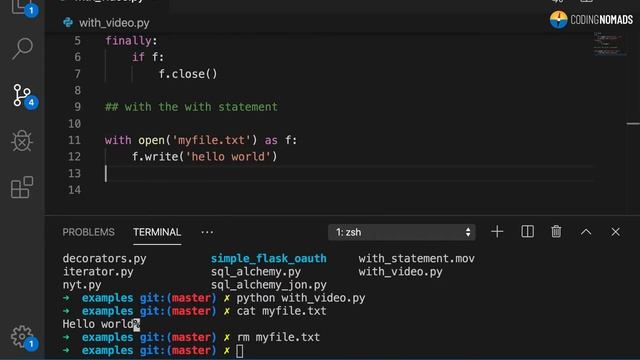The image size is (640, 360).
Task: Open the Explorer files icon
Action: (x=21, y=7)
